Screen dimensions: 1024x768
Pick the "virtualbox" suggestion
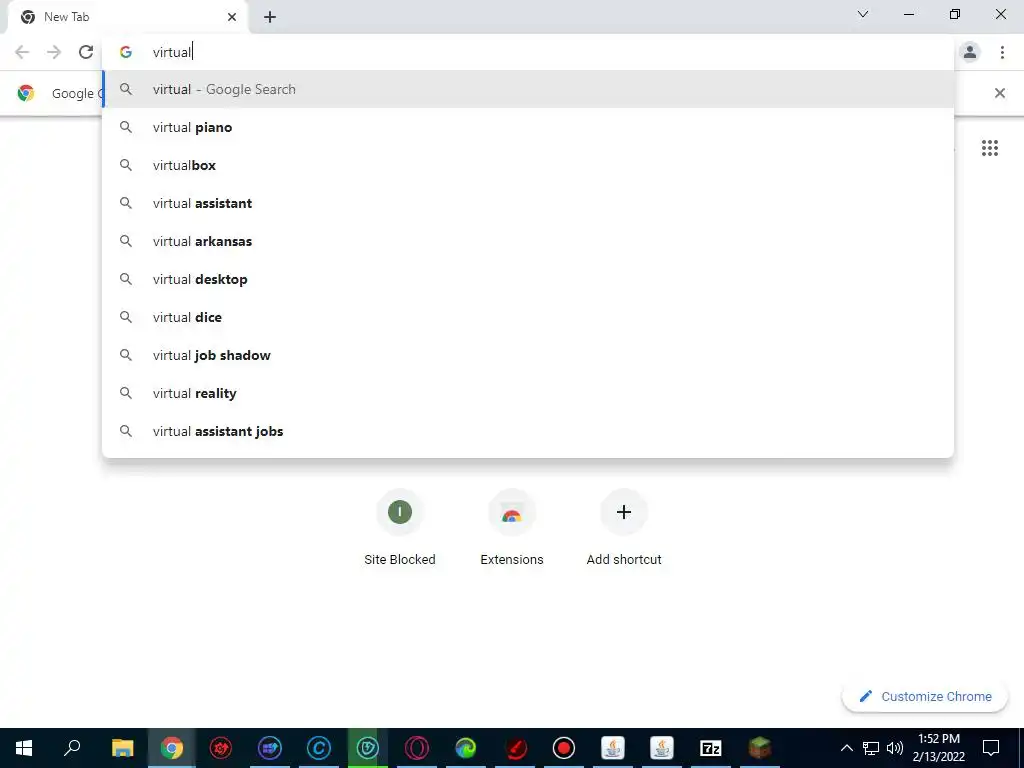(x=528, y=165)
